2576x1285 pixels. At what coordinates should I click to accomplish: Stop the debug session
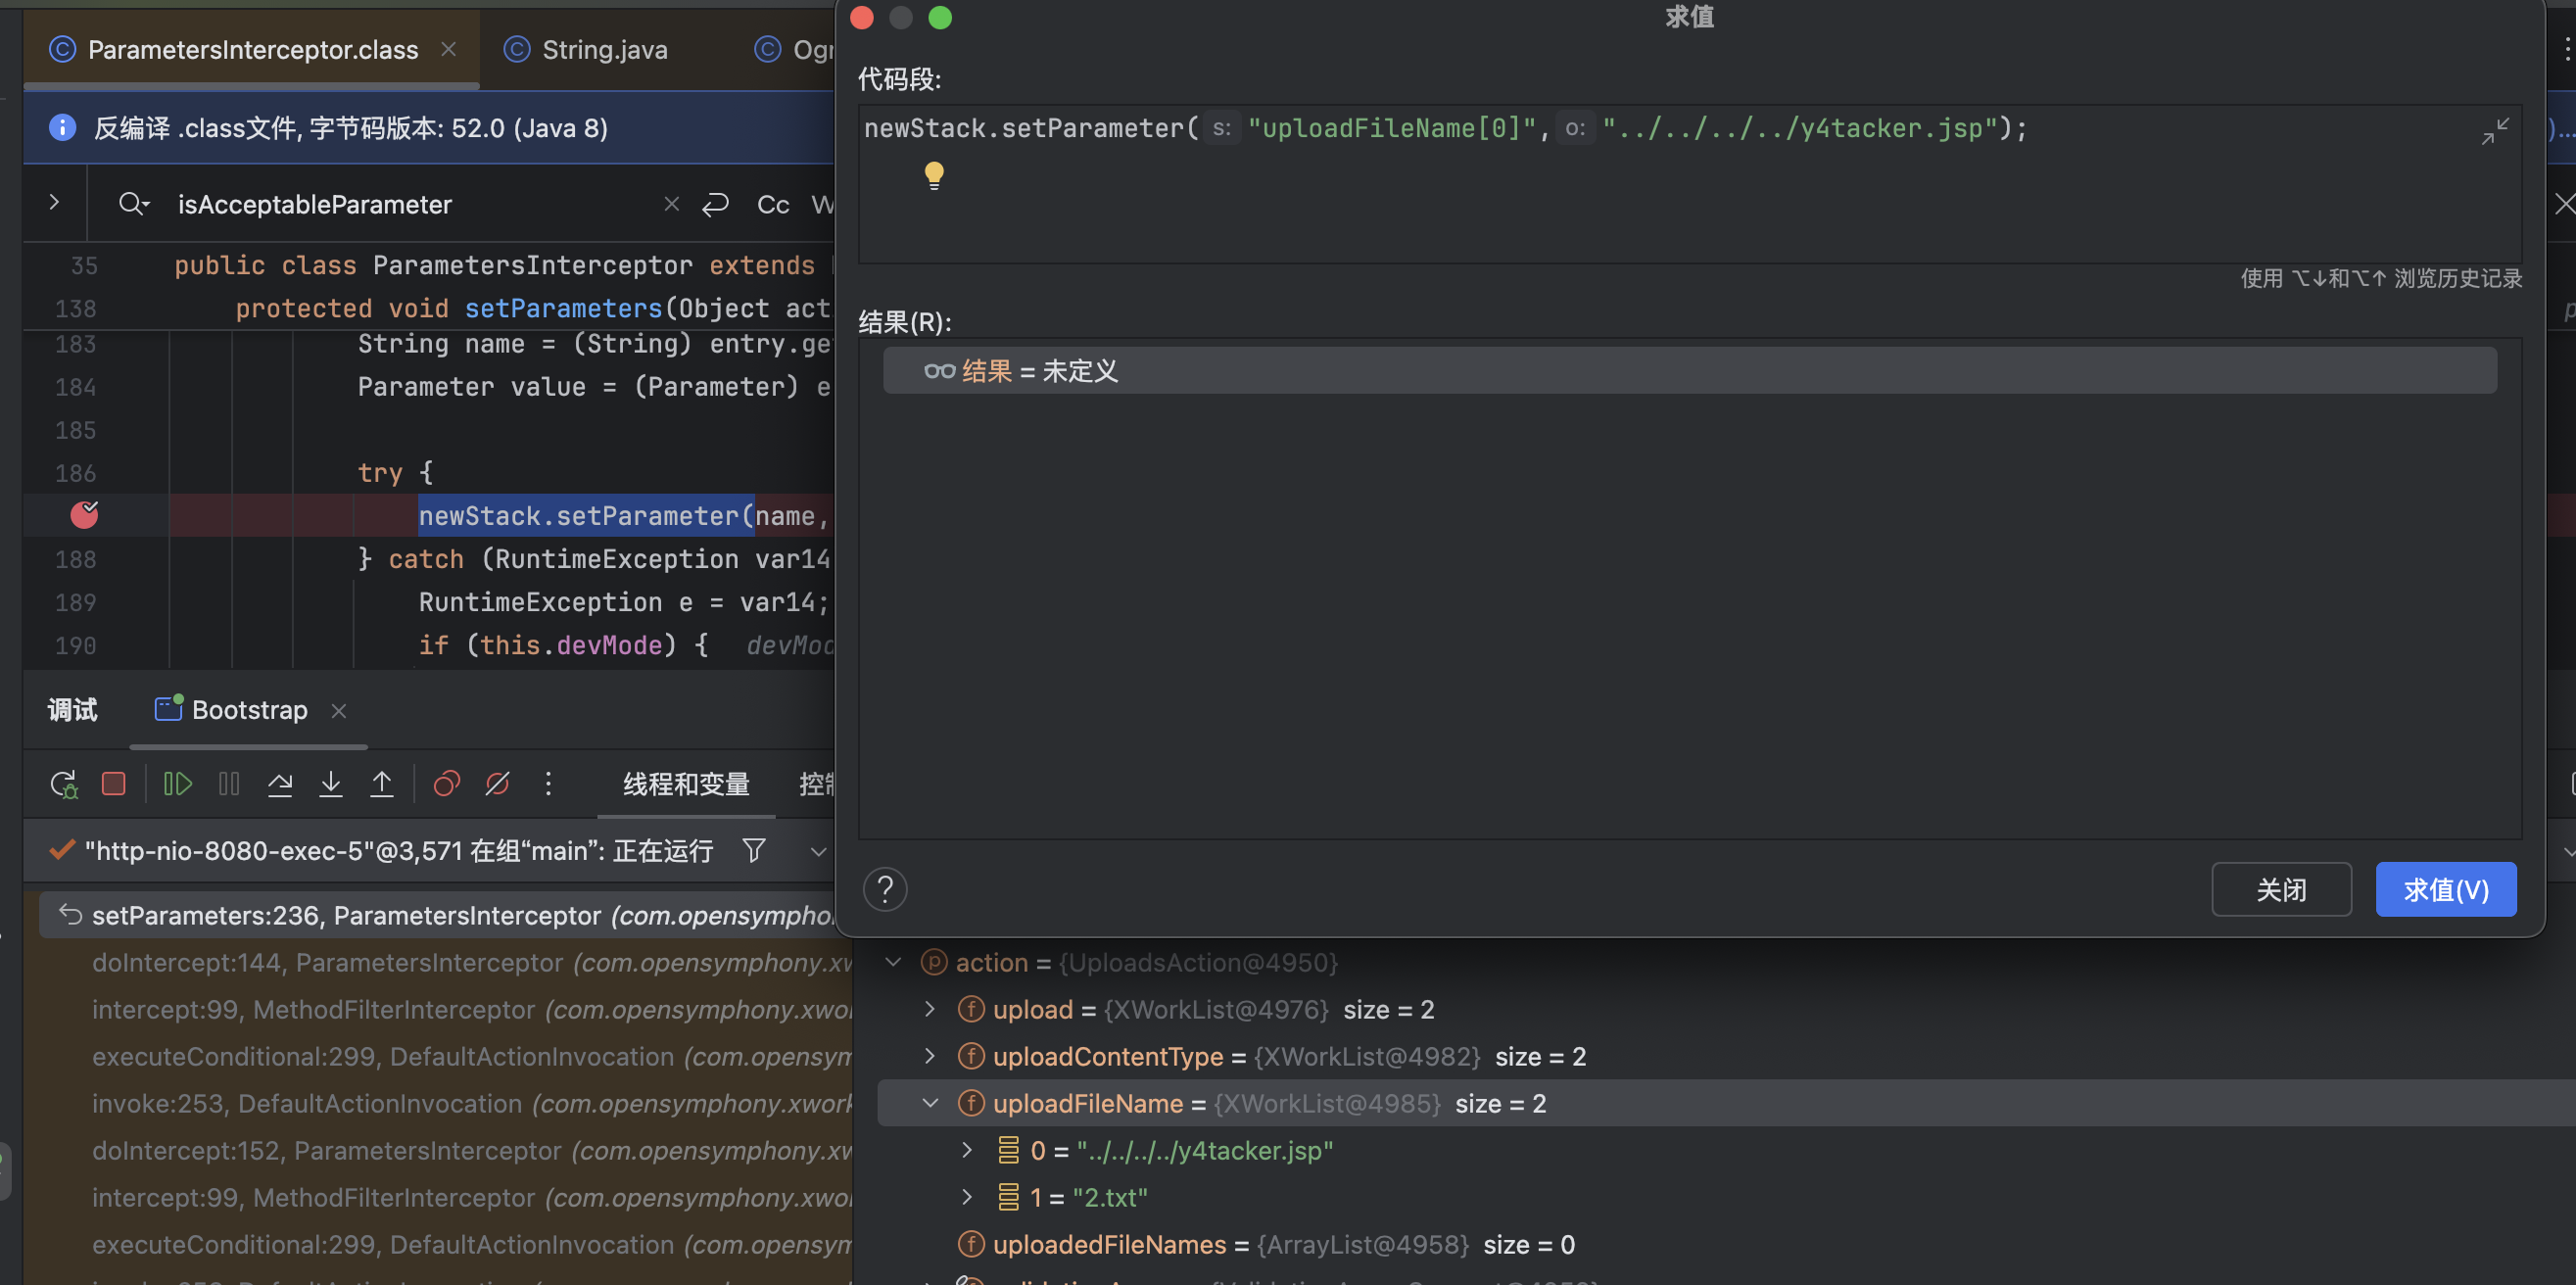pyautogui.click(x=114, y=784)
